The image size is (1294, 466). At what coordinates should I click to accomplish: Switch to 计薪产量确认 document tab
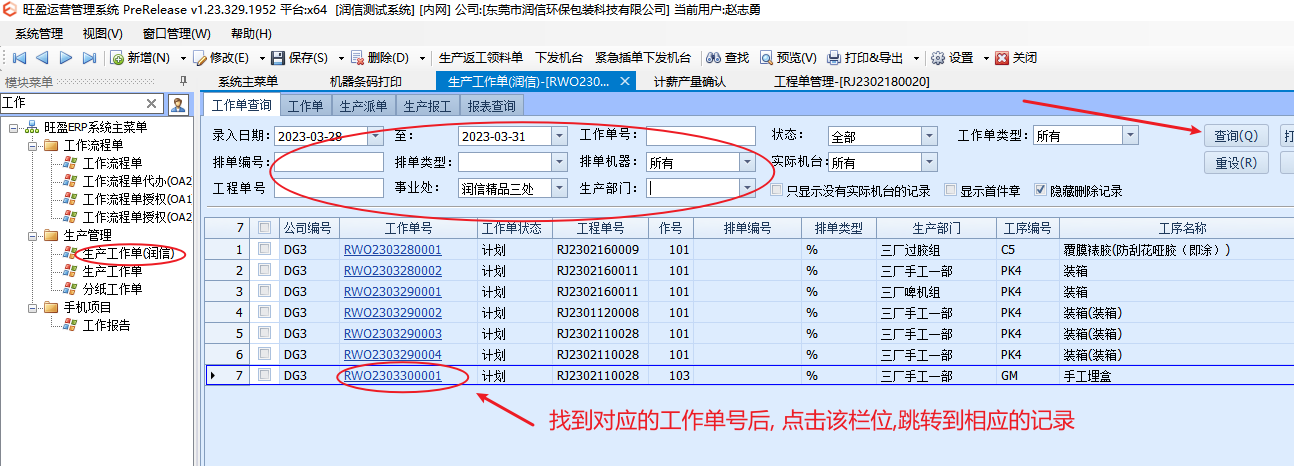click(690, 81)
